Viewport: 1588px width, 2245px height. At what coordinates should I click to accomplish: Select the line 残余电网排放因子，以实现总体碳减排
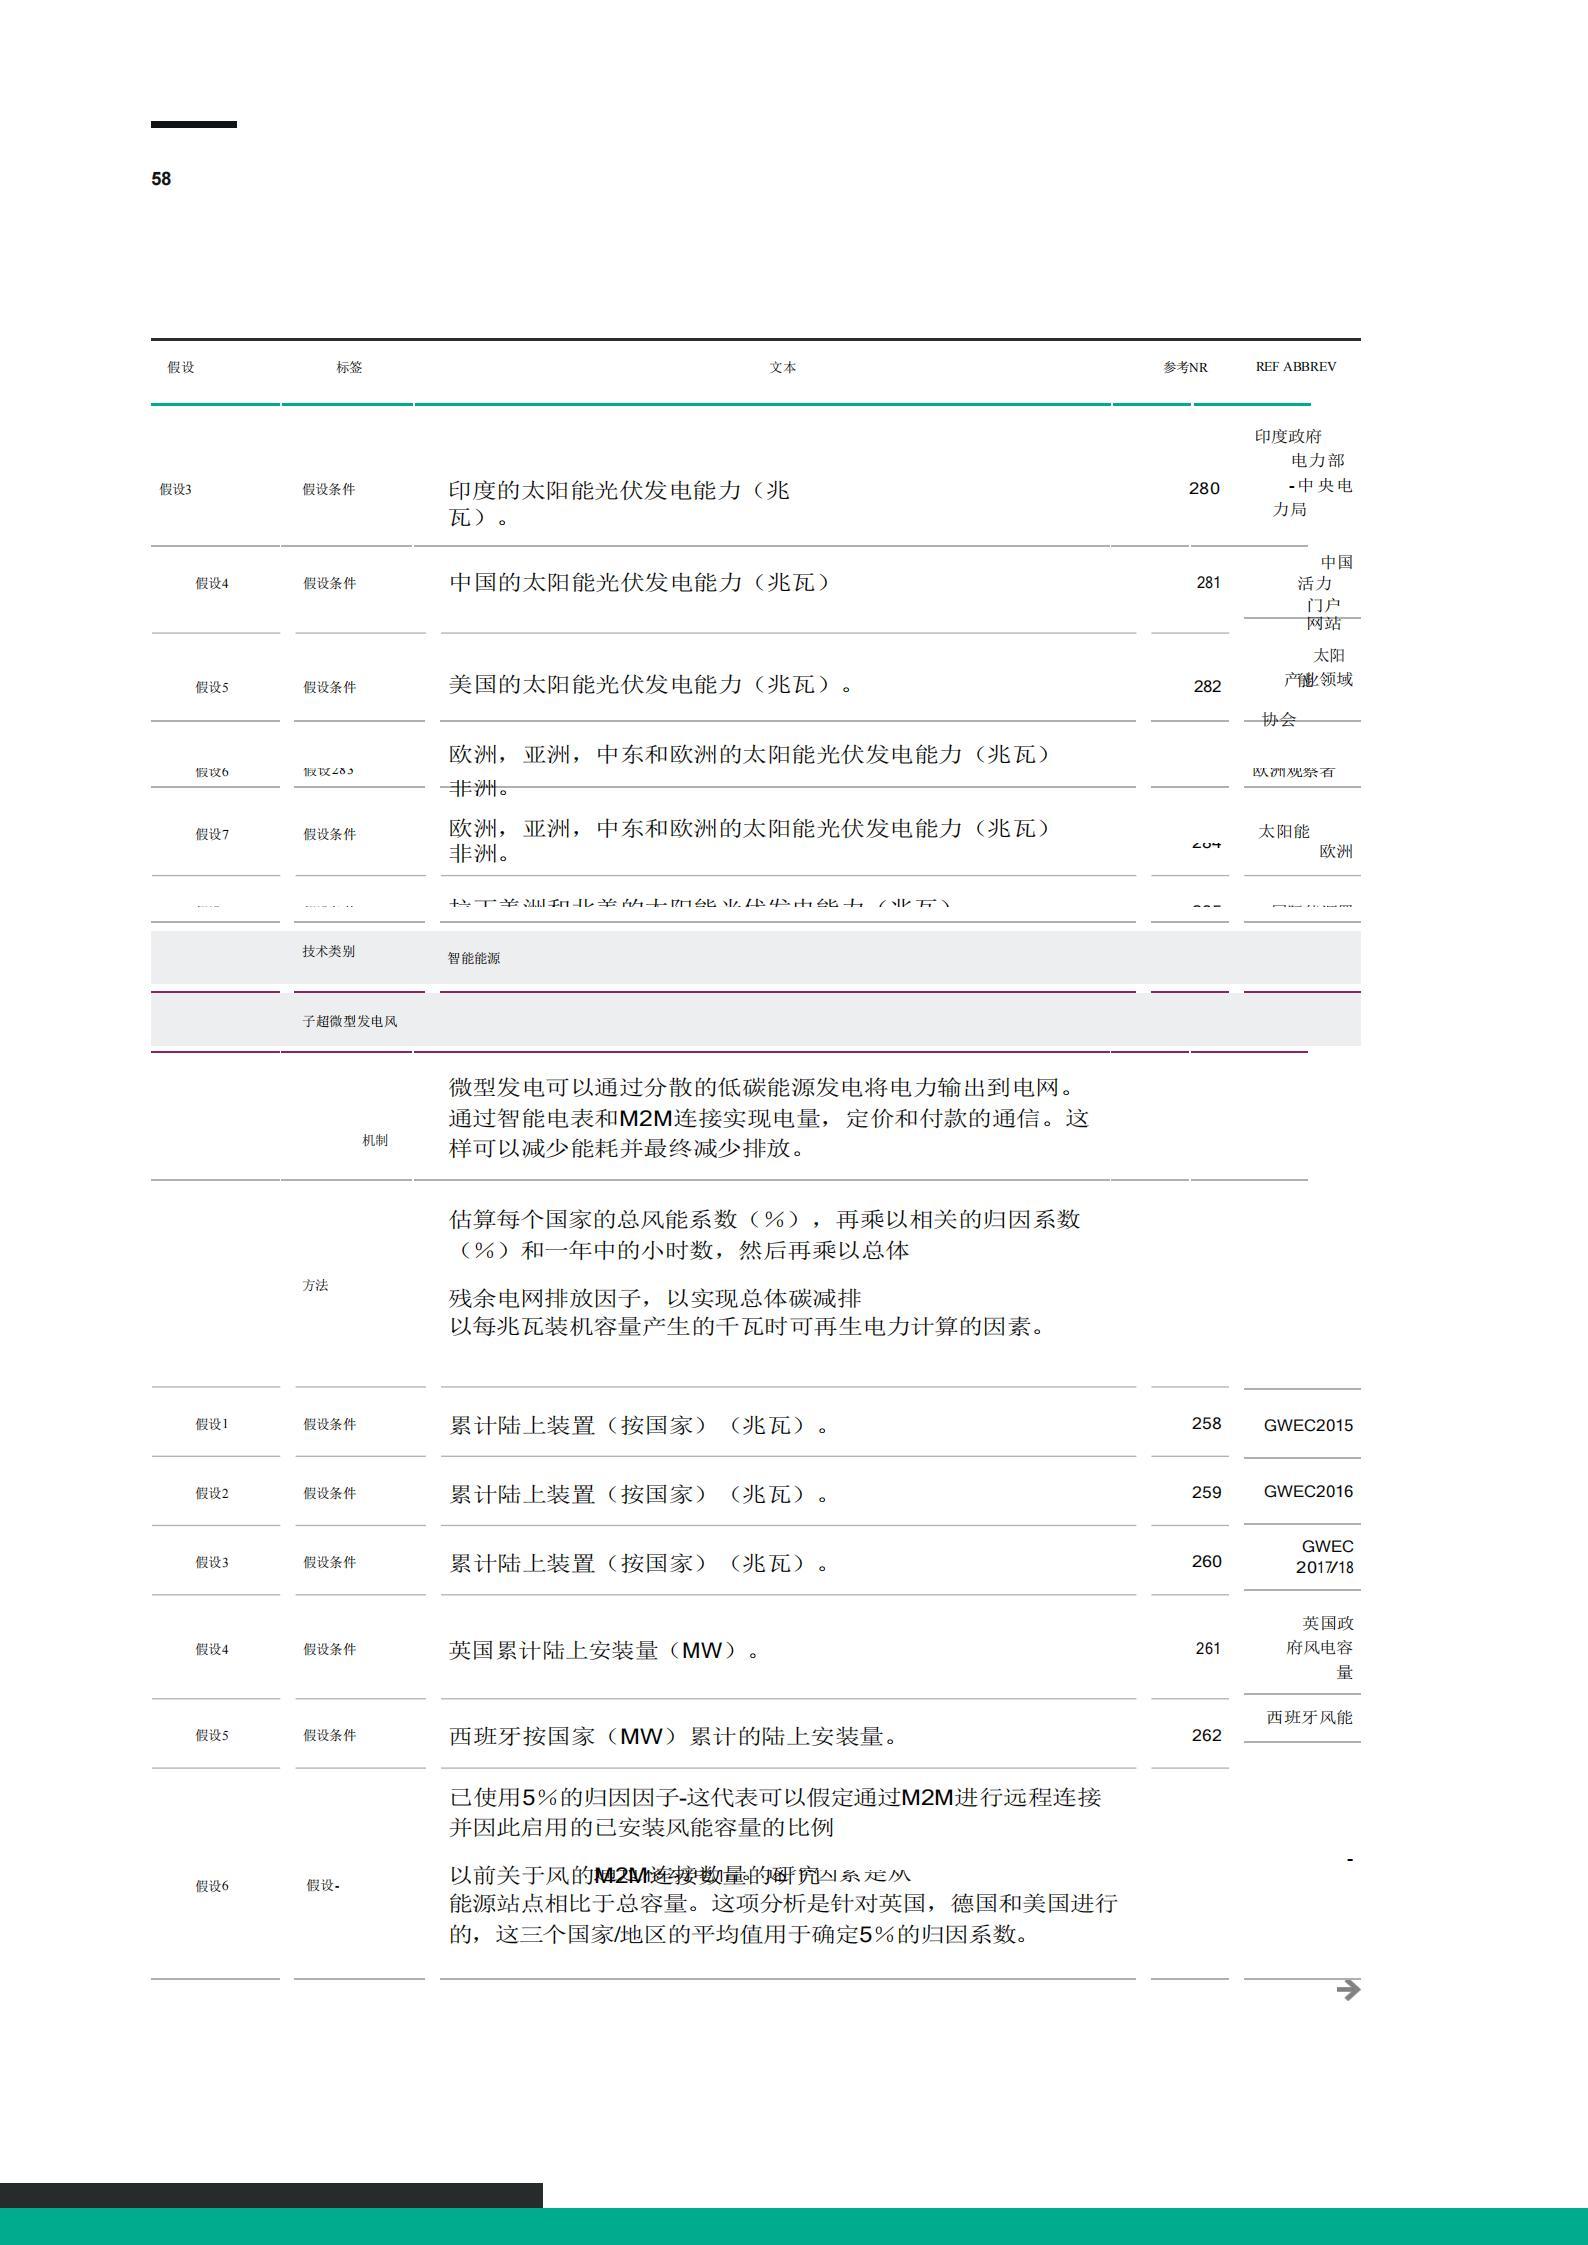tap(655, 1298)
